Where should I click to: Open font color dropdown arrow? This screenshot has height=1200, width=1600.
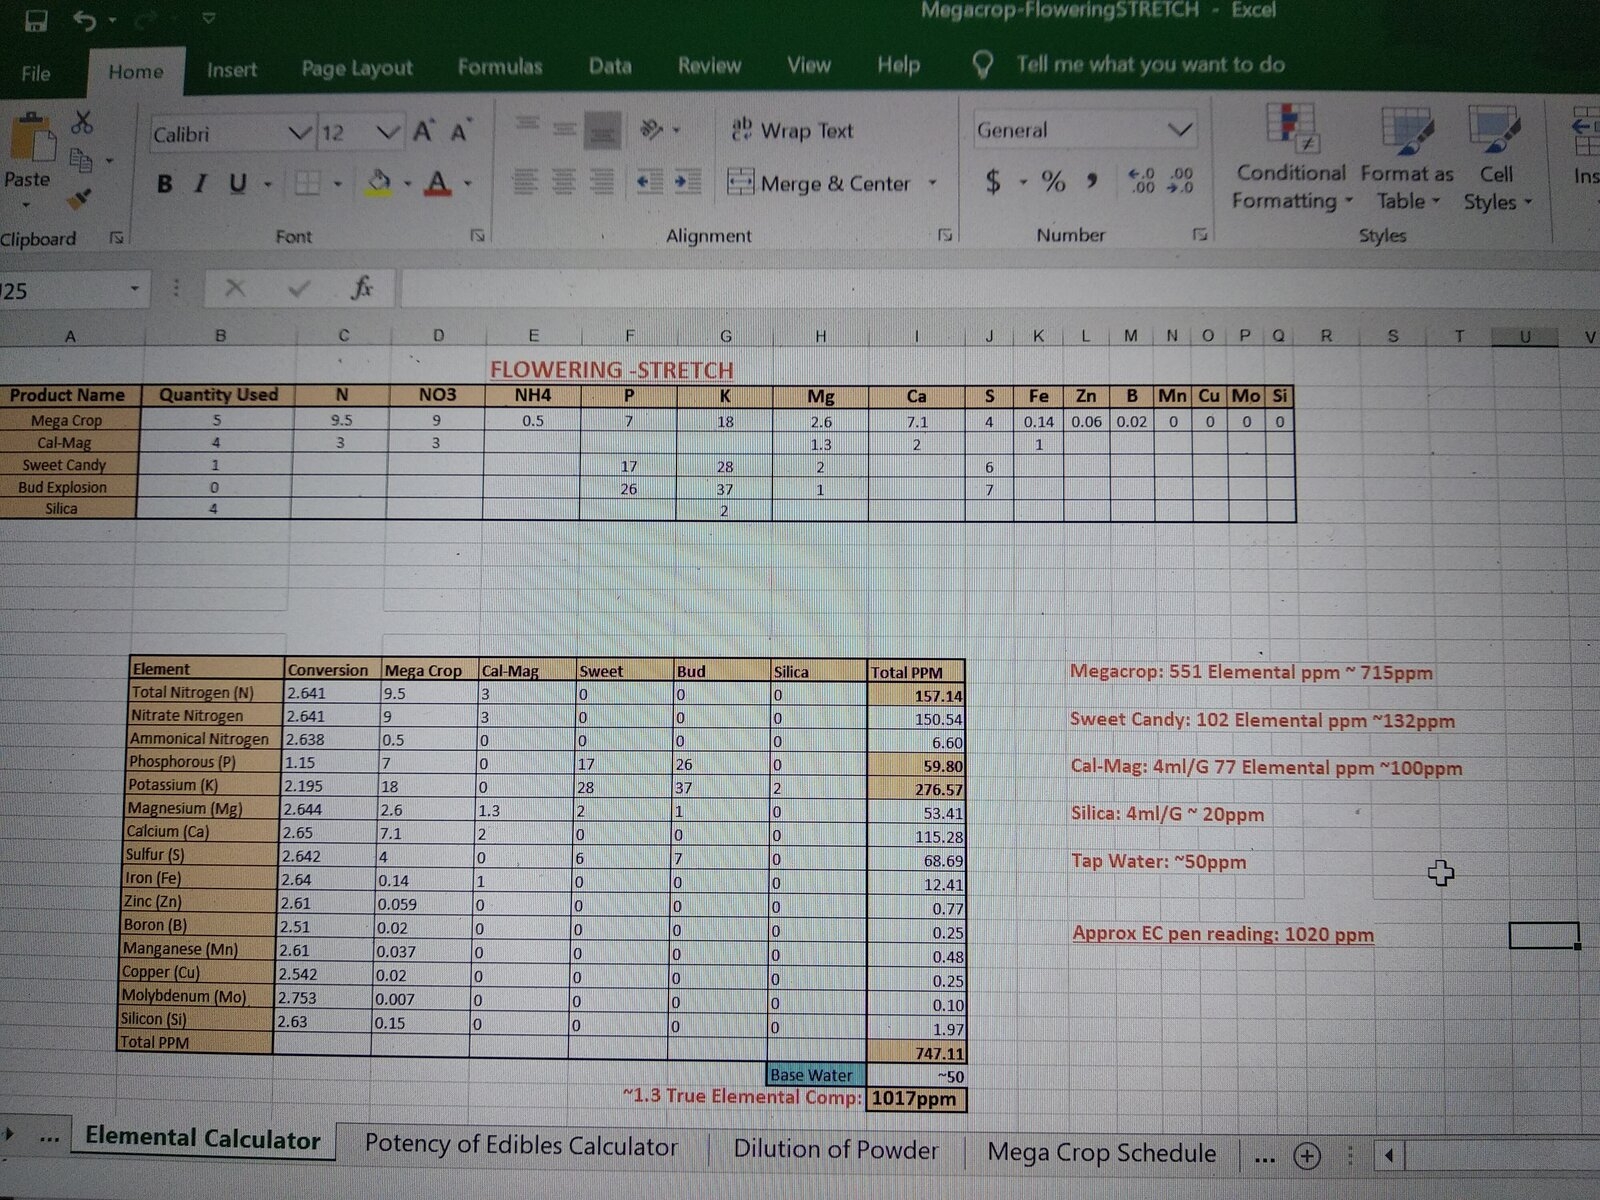pyautogui.click(x=467, y=183)
